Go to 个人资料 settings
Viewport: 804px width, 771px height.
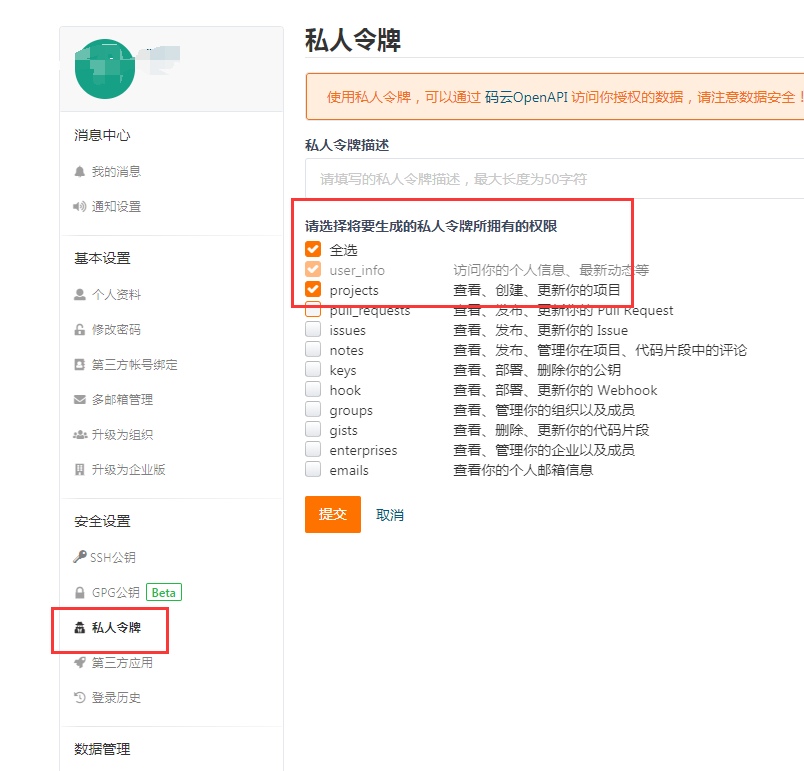pyautogui.click(x=116, y=295)
